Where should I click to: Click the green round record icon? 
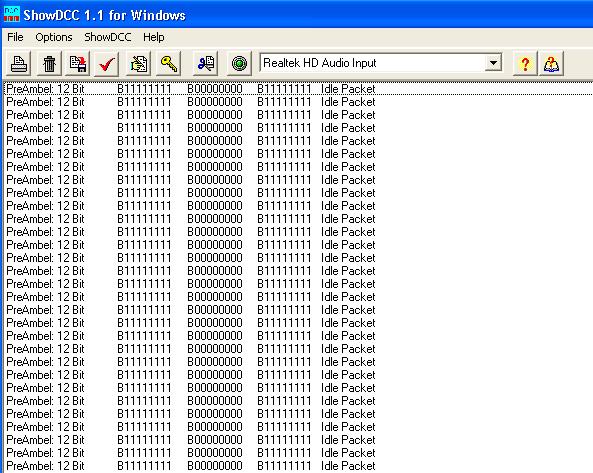pos(239,64)
